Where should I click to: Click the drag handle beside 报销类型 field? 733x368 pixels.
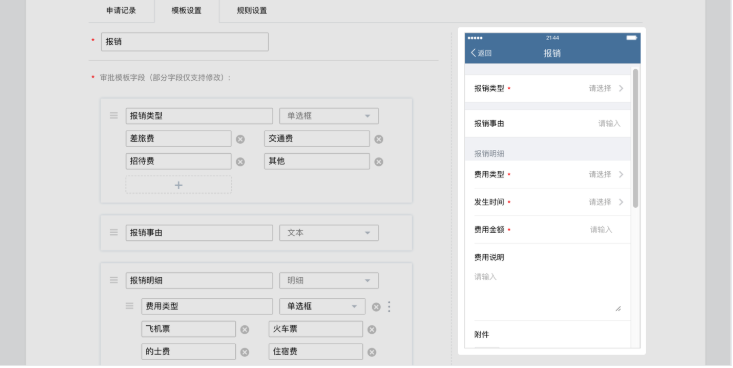(114, 115)
